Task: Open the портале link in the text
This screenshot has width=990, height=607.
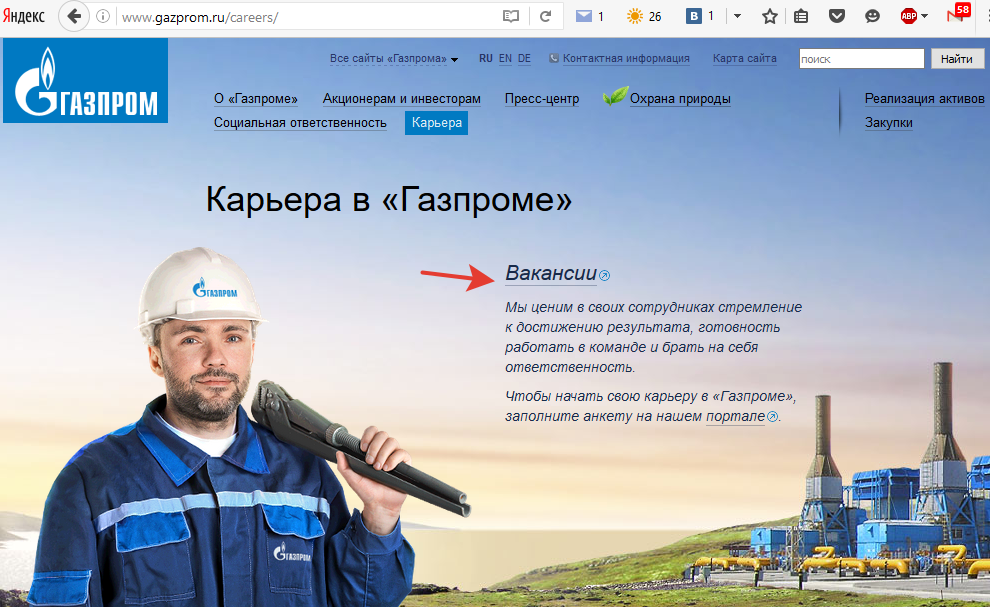Action: coord(736,416)
